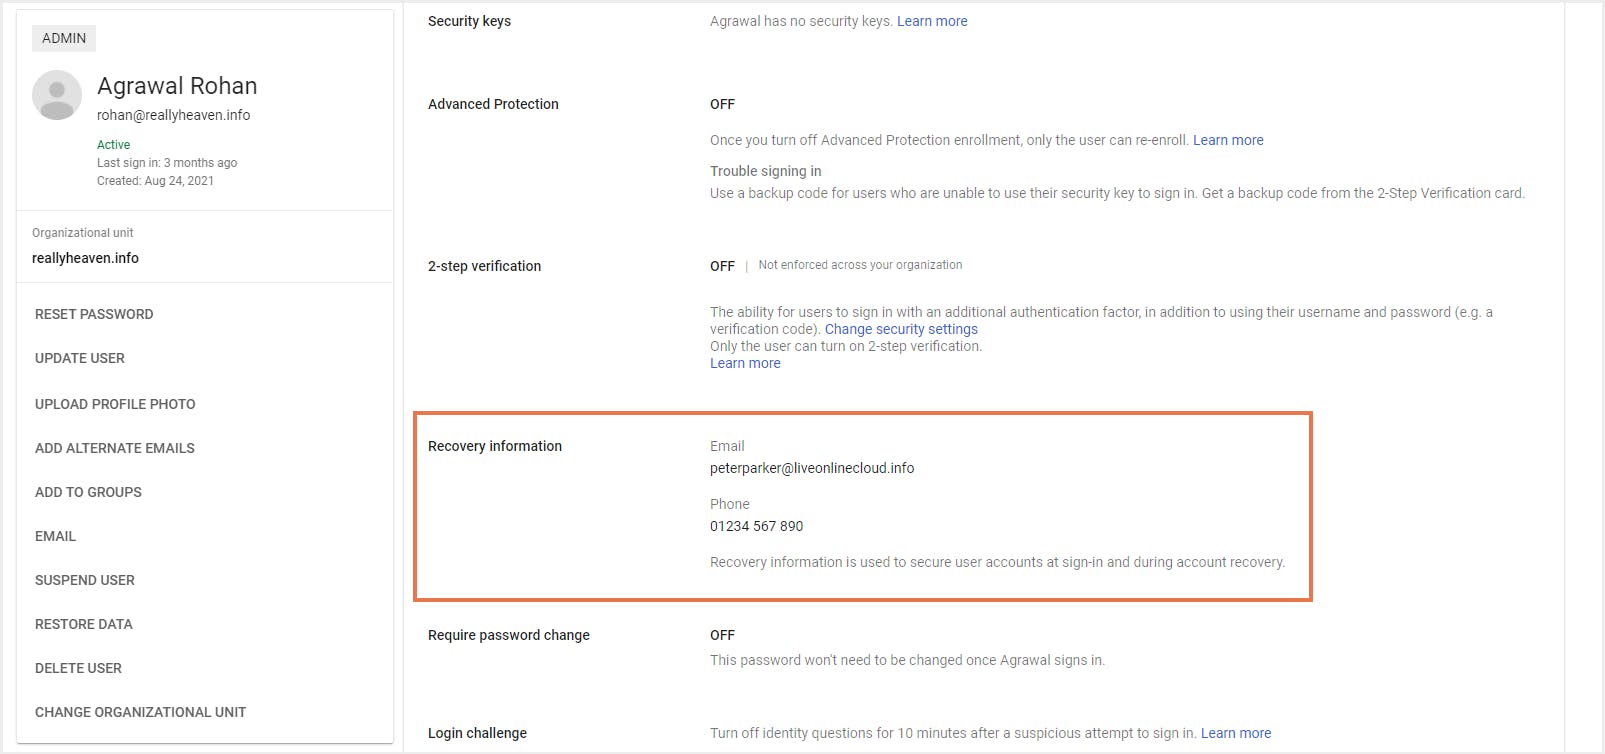Viewport: 1605px width, 754px height.
Task: Click the reallyheaven.info organizational unit
Action: 85,258
